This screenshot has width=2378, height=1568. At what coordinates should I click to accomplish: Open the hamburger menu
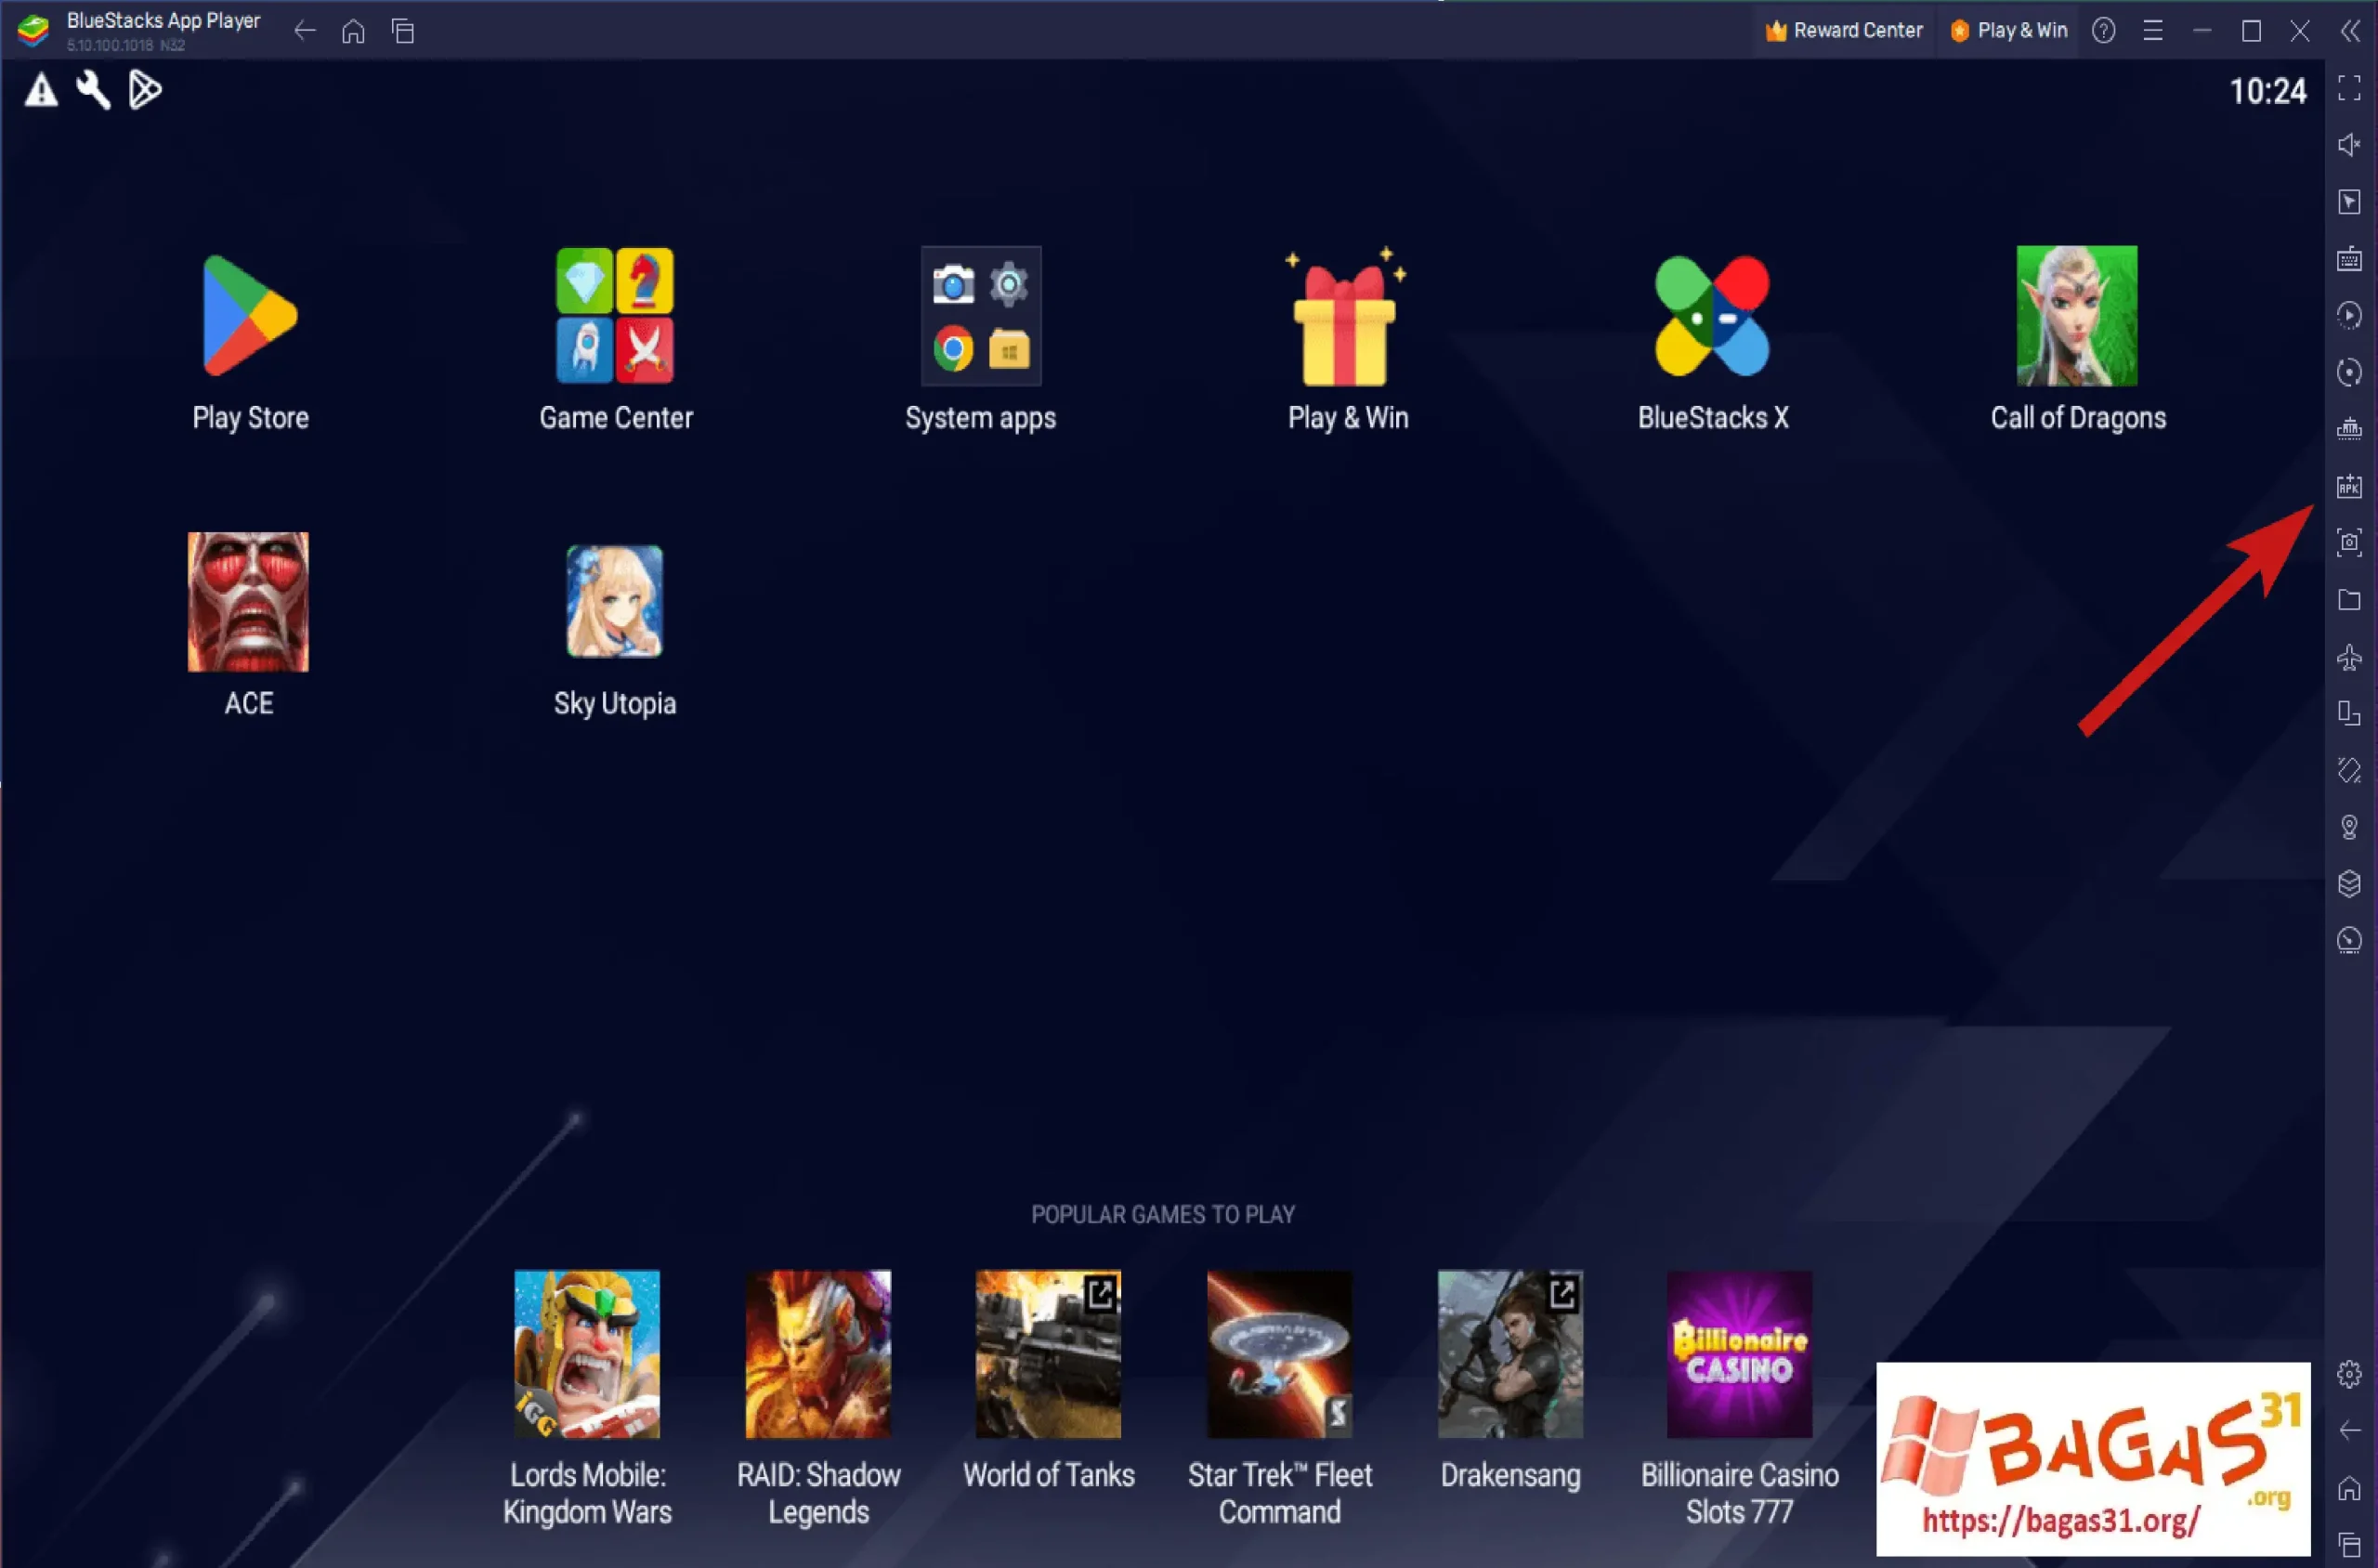[x=2153, y=30]
